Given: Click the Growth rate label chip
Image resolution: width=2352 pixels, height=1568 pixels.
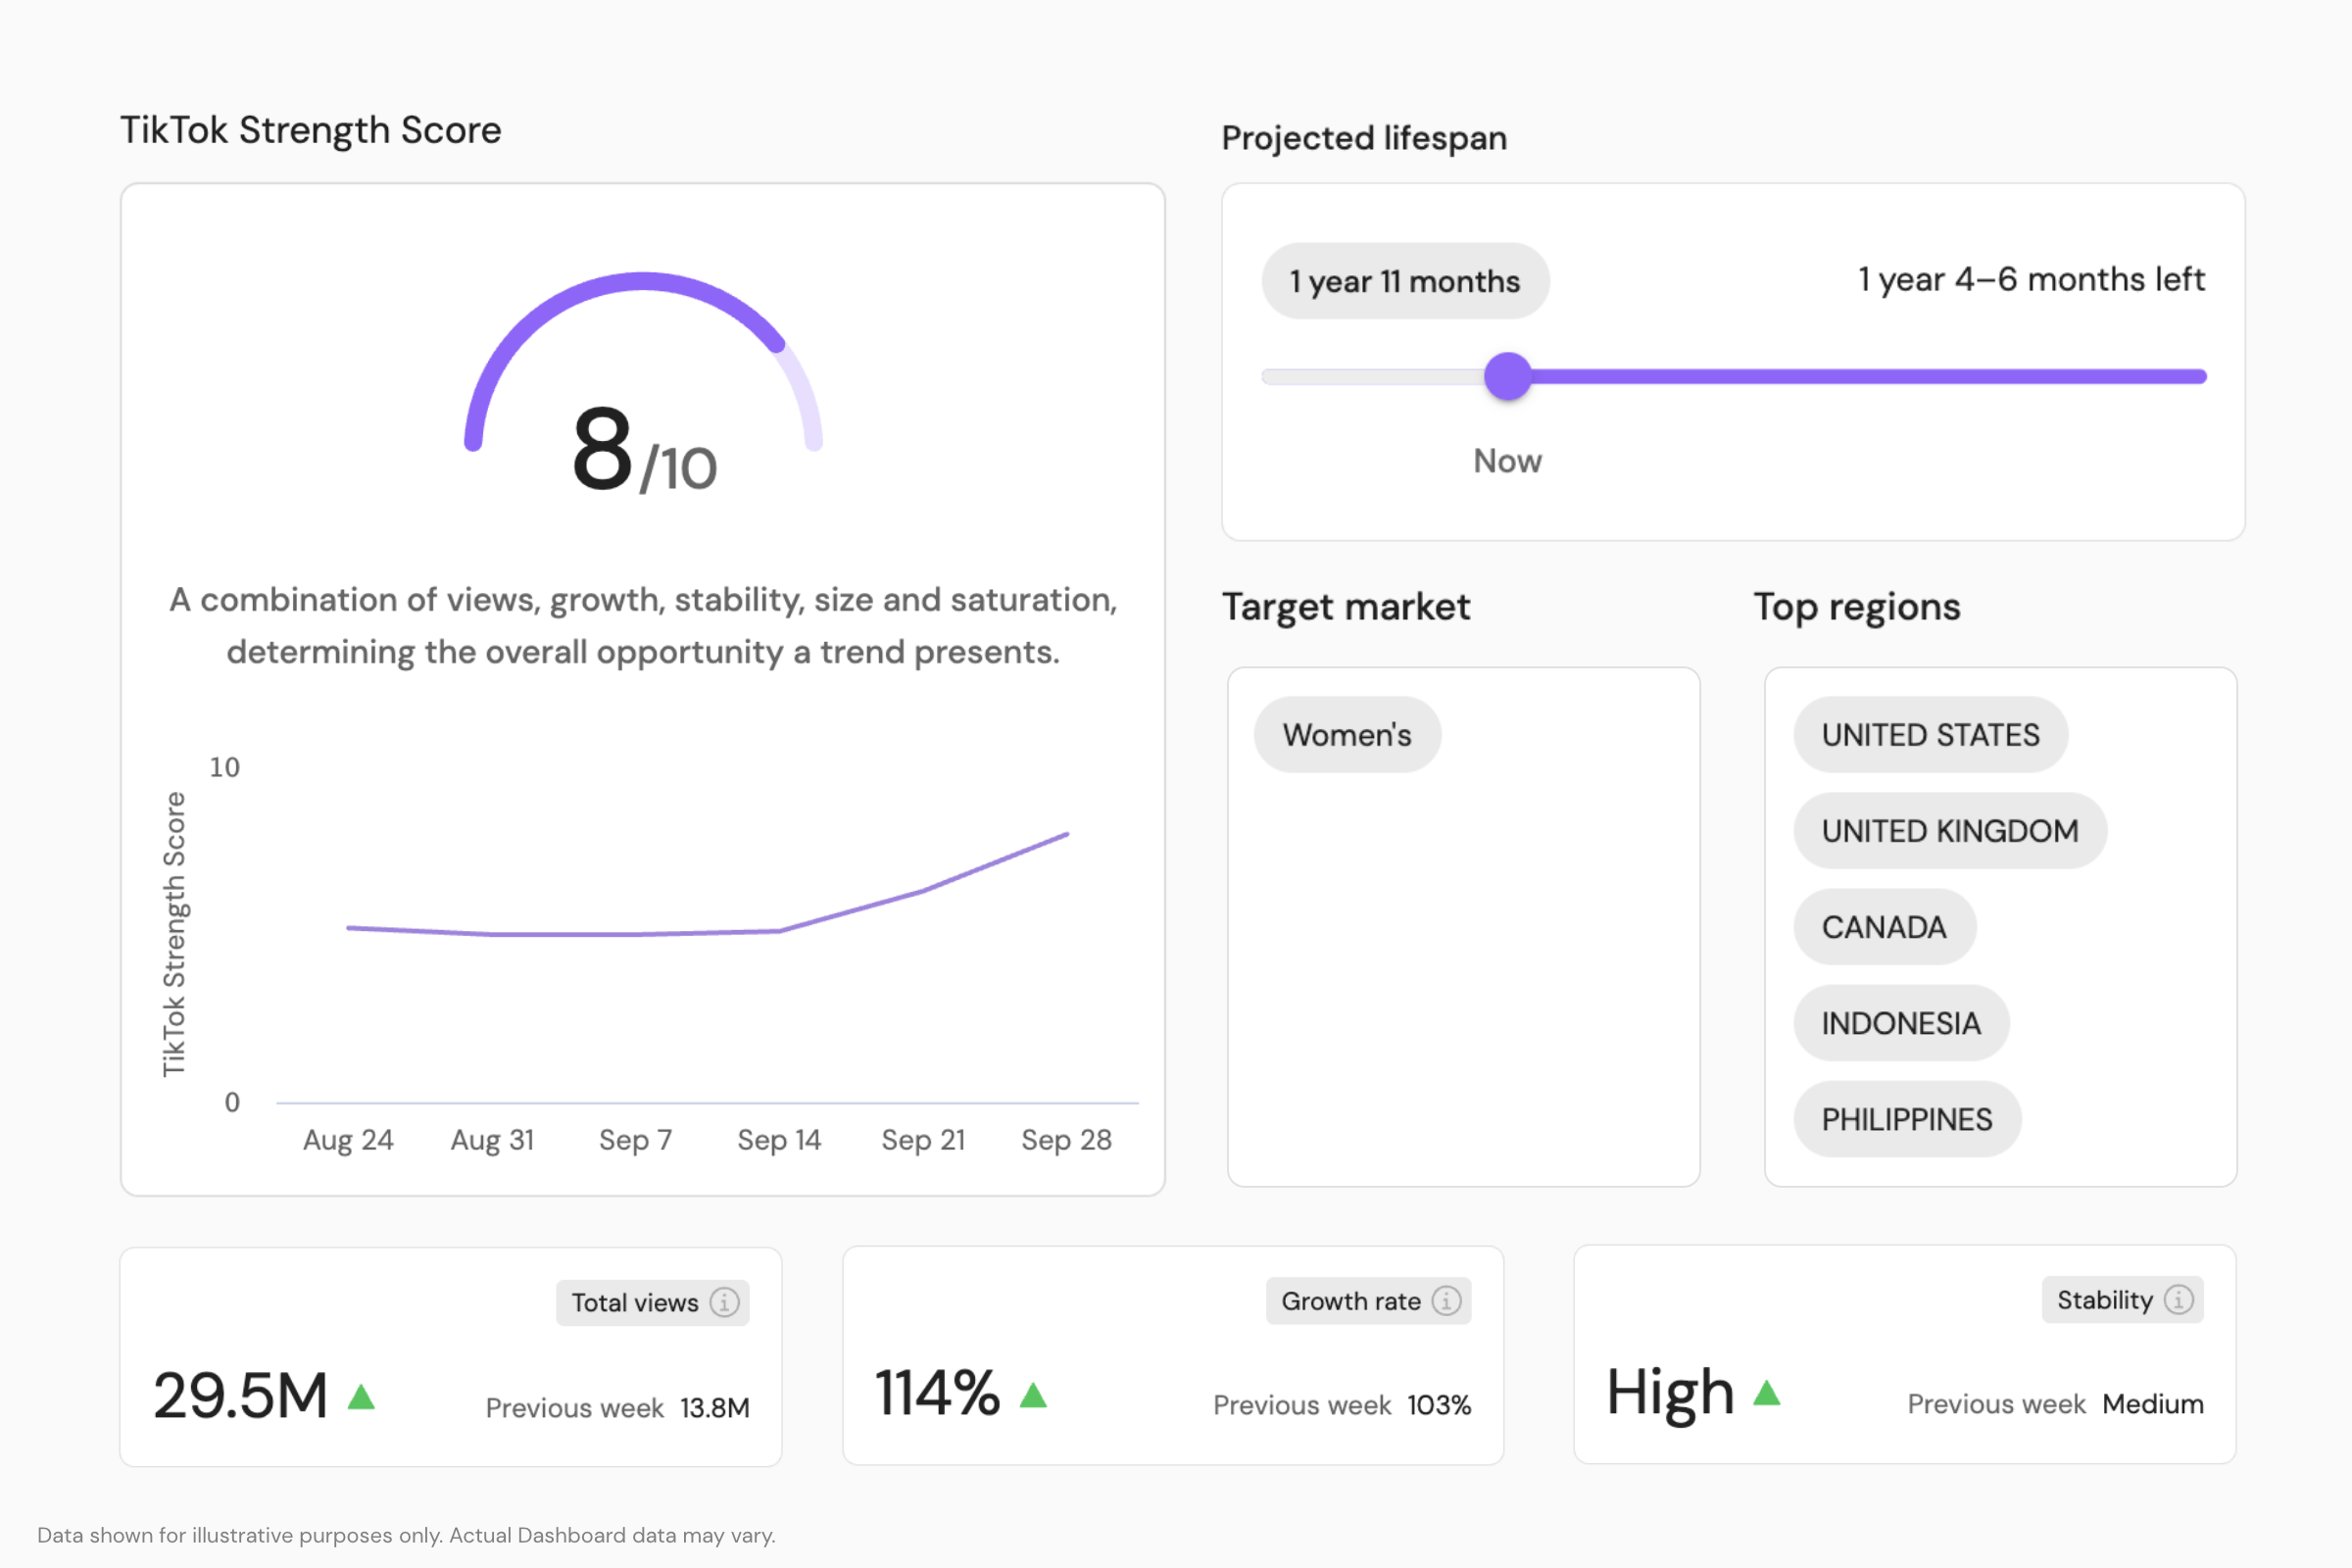Looking at the screenshot, I should (x=1351, y=1300).
